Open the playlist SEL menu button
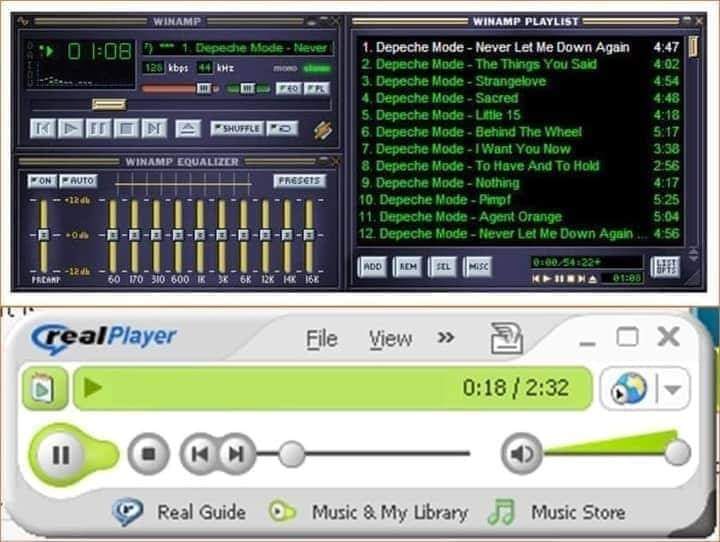Image resolution: width=720 pixels, height=542 pixels. point(443,267)
